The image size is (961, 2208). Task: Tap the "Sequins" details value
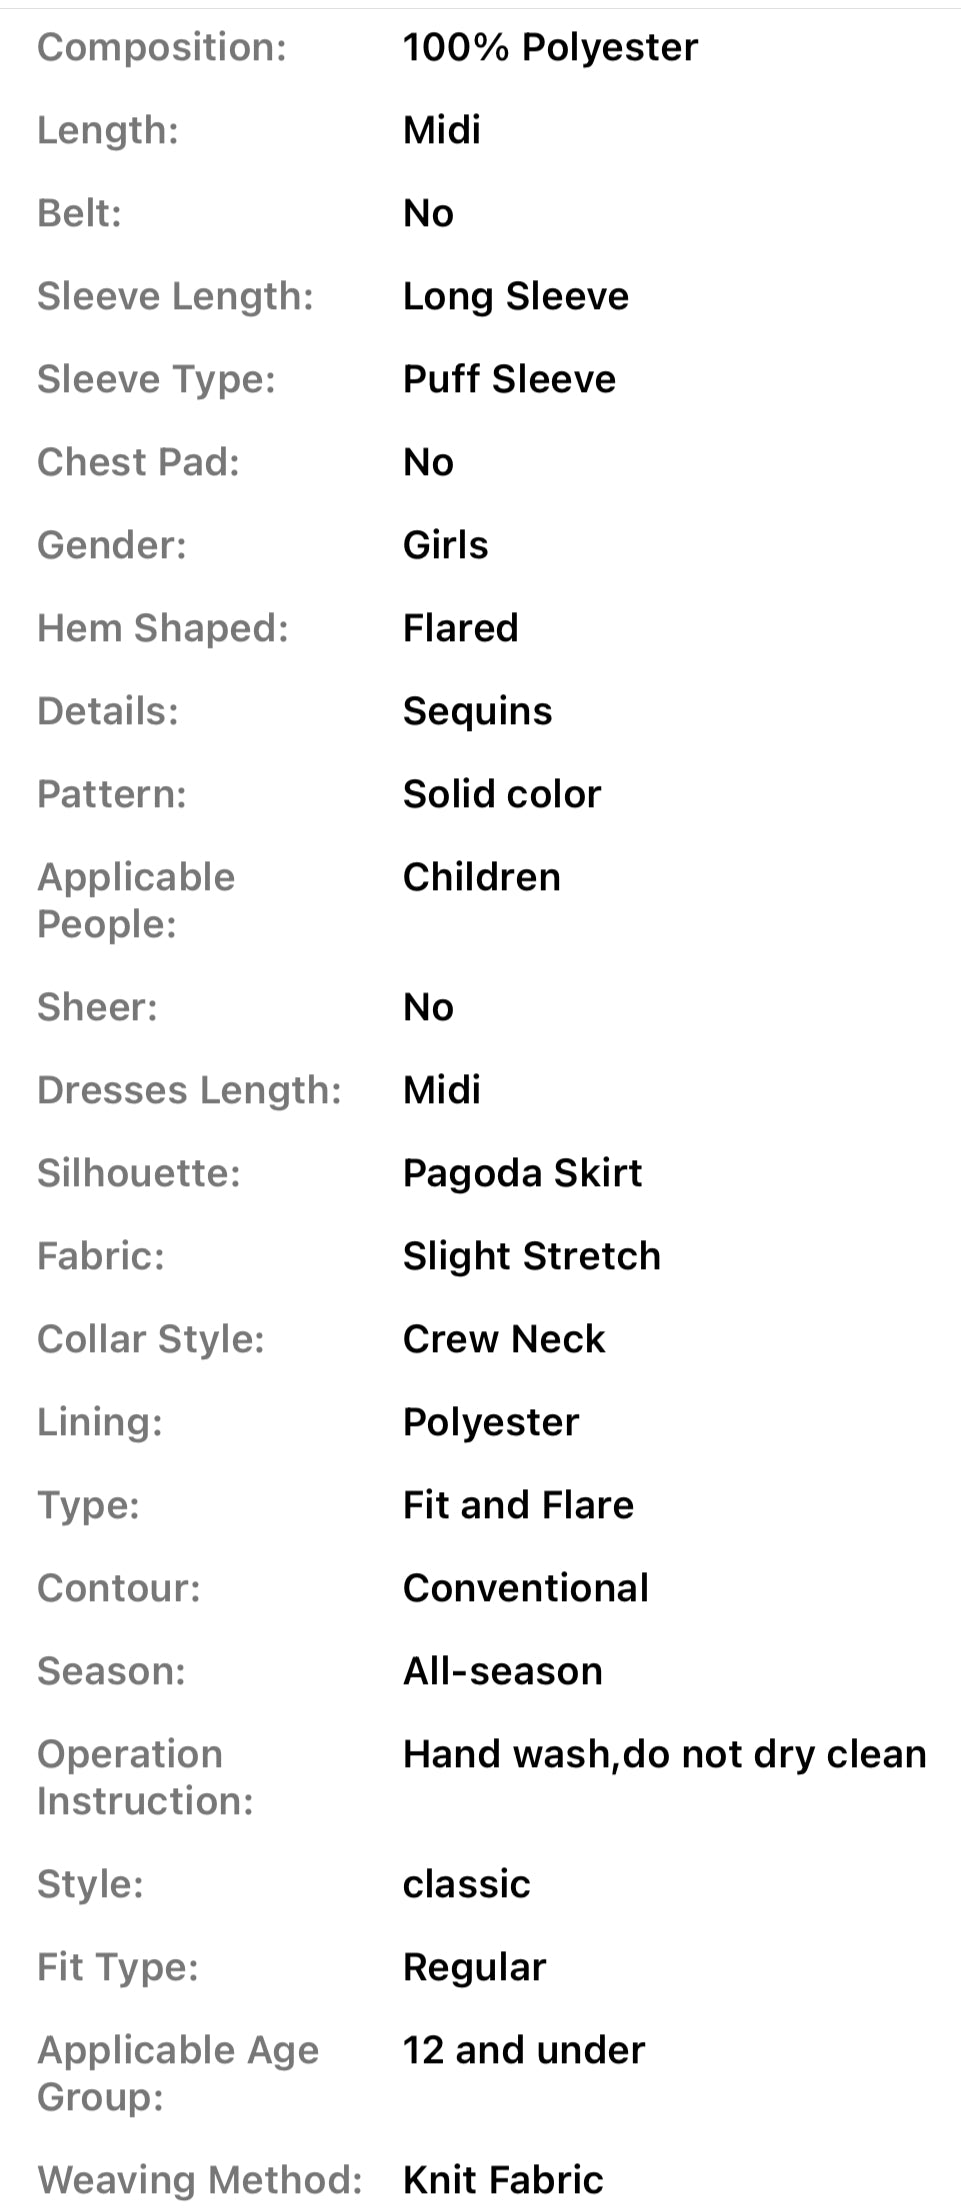pyautogui.click(x=477, y=711)
